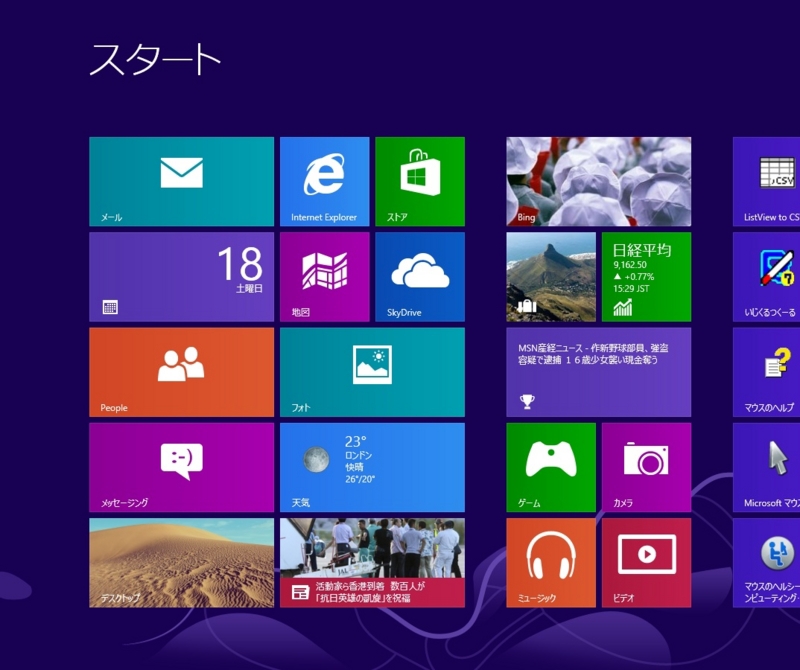The image size is (800, 670).
Task: Open the Mail (メール) tile
Action: (181, 181)
